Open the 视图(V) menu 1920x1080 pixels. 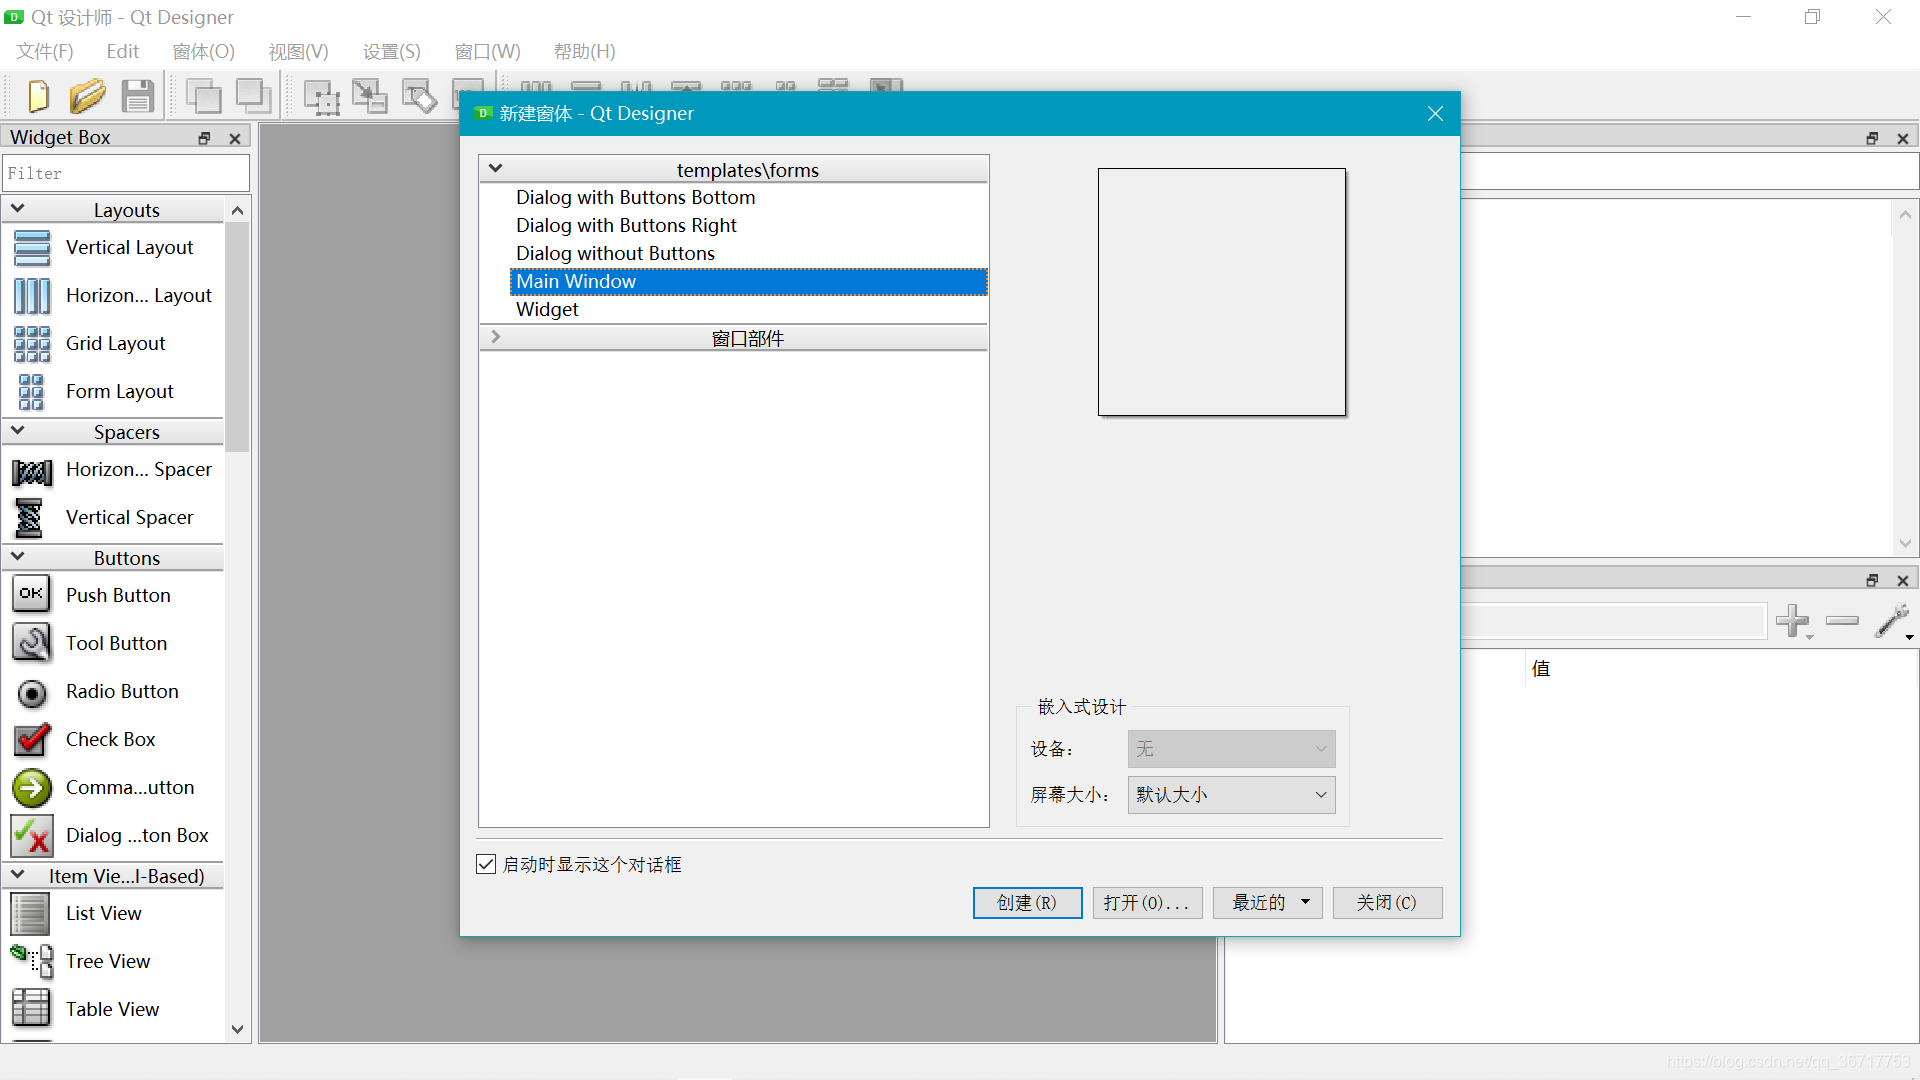pos(298,51)
